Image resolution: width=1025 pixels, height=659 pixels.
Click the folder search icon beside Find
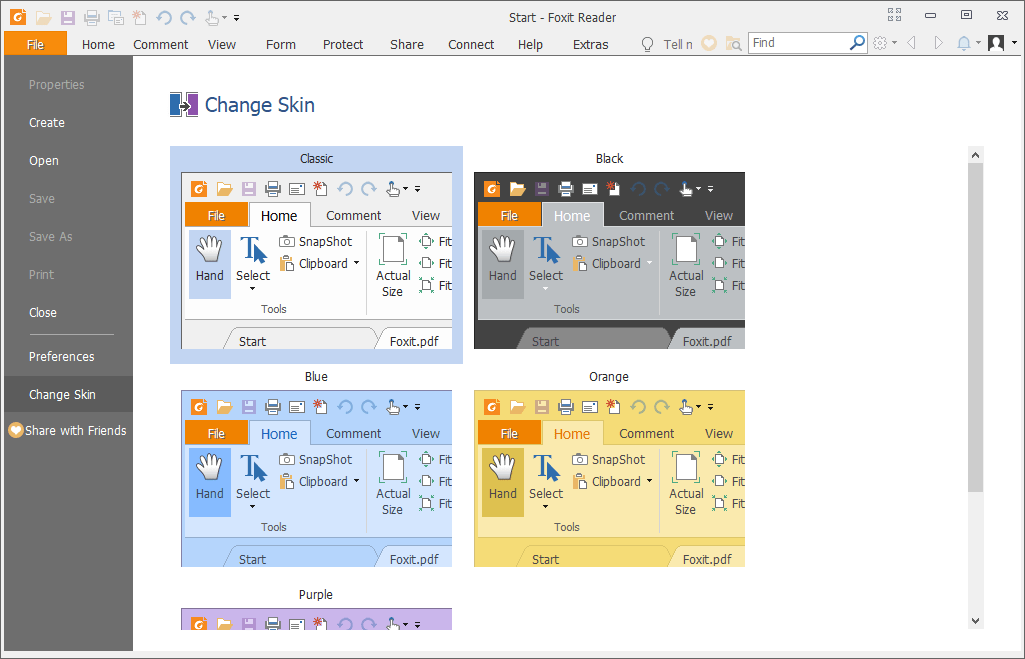(733, 44)
